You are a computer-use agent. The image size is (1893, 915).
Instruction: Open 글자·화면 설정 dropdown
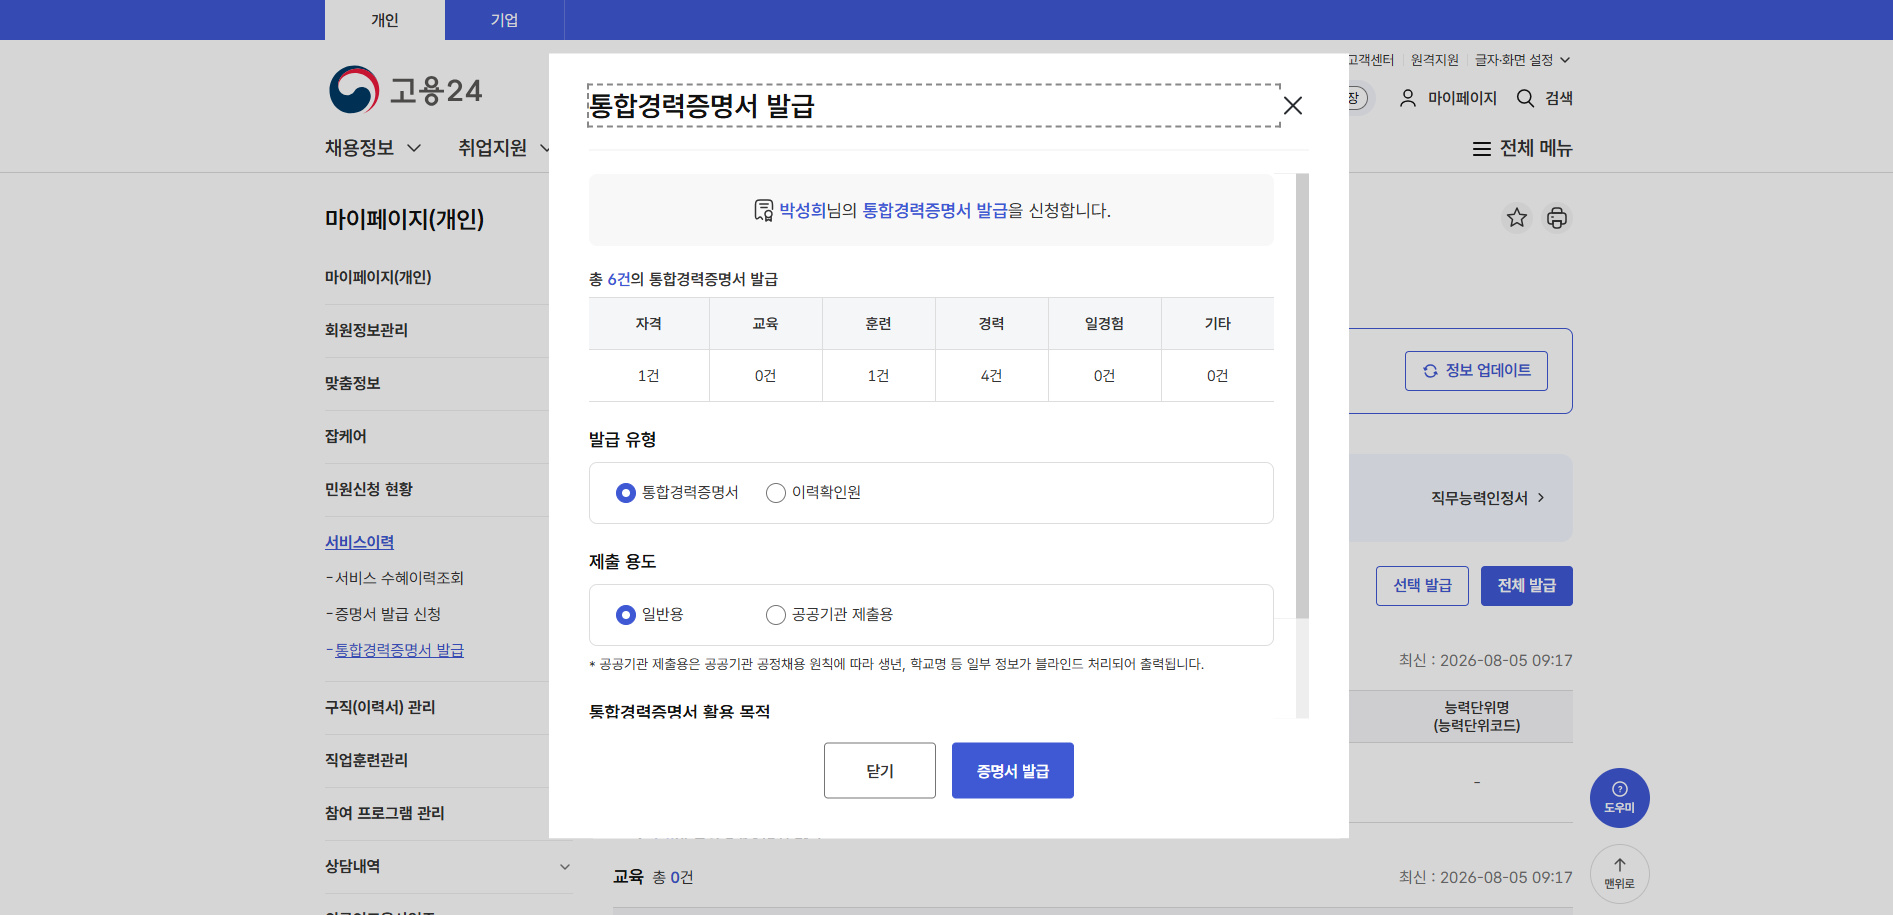(1522, 60)
